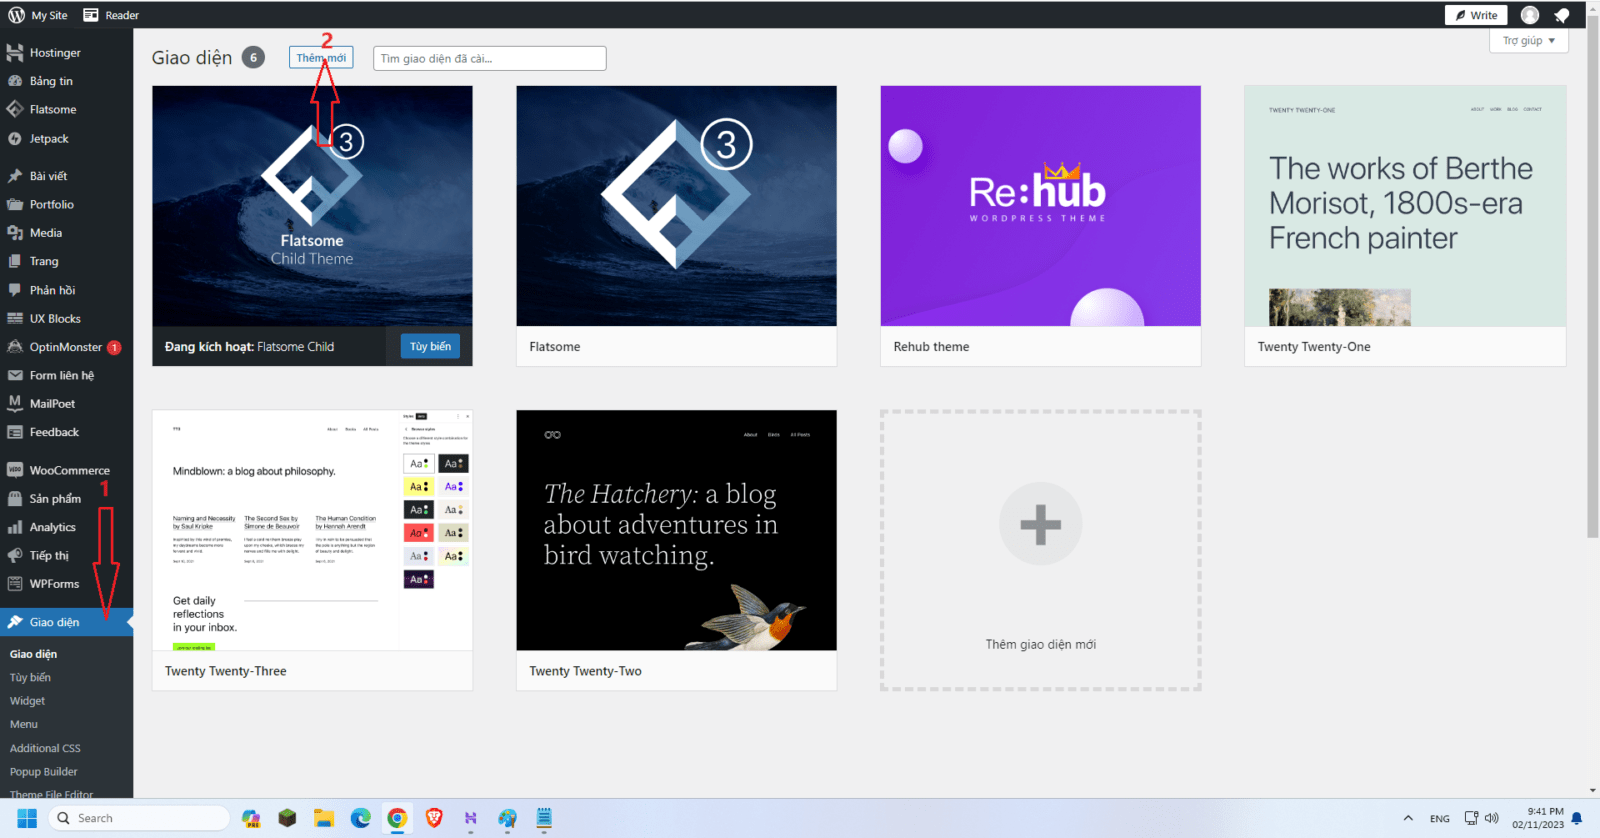Select Giao diện menu in sidebar
Image resolution: width=1600 pixels, height=838 pixels.
(x=66, y=622)
